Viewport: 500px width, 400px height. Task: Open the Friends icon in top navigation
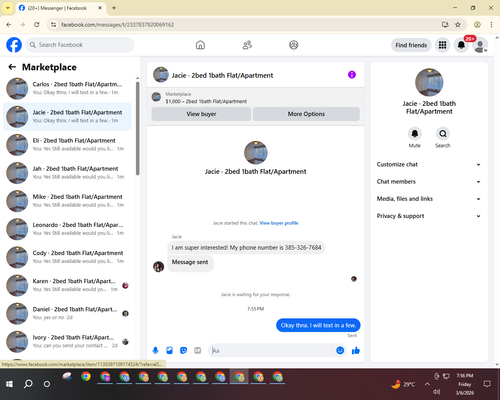[x=247, y=45]
